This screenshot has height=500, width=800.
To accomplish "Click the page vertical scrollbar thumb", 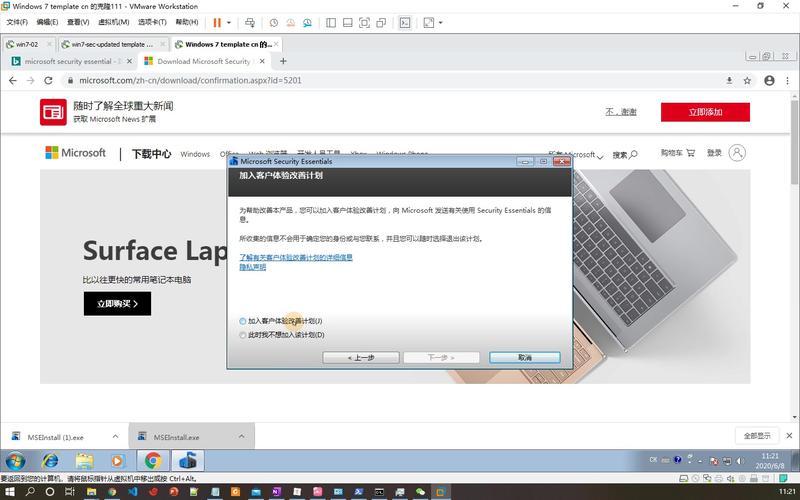I will [x=794, y=143].
